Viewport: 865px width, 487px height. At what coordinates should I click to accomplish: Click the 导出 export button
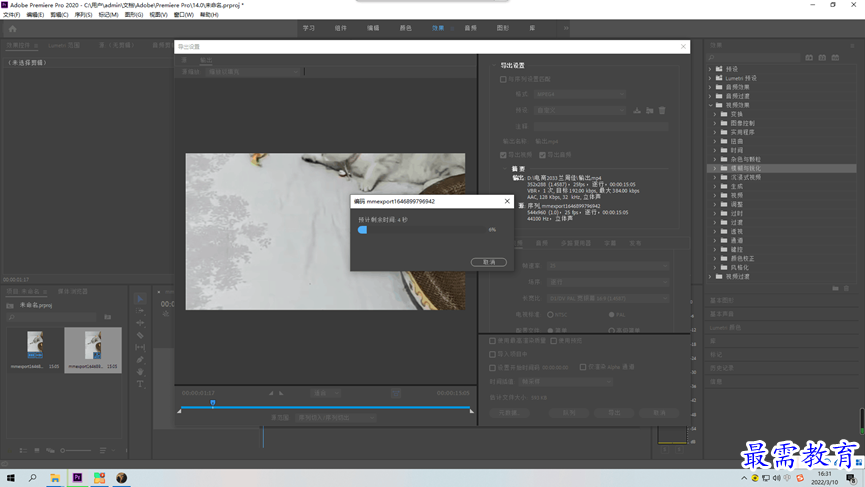614,413
